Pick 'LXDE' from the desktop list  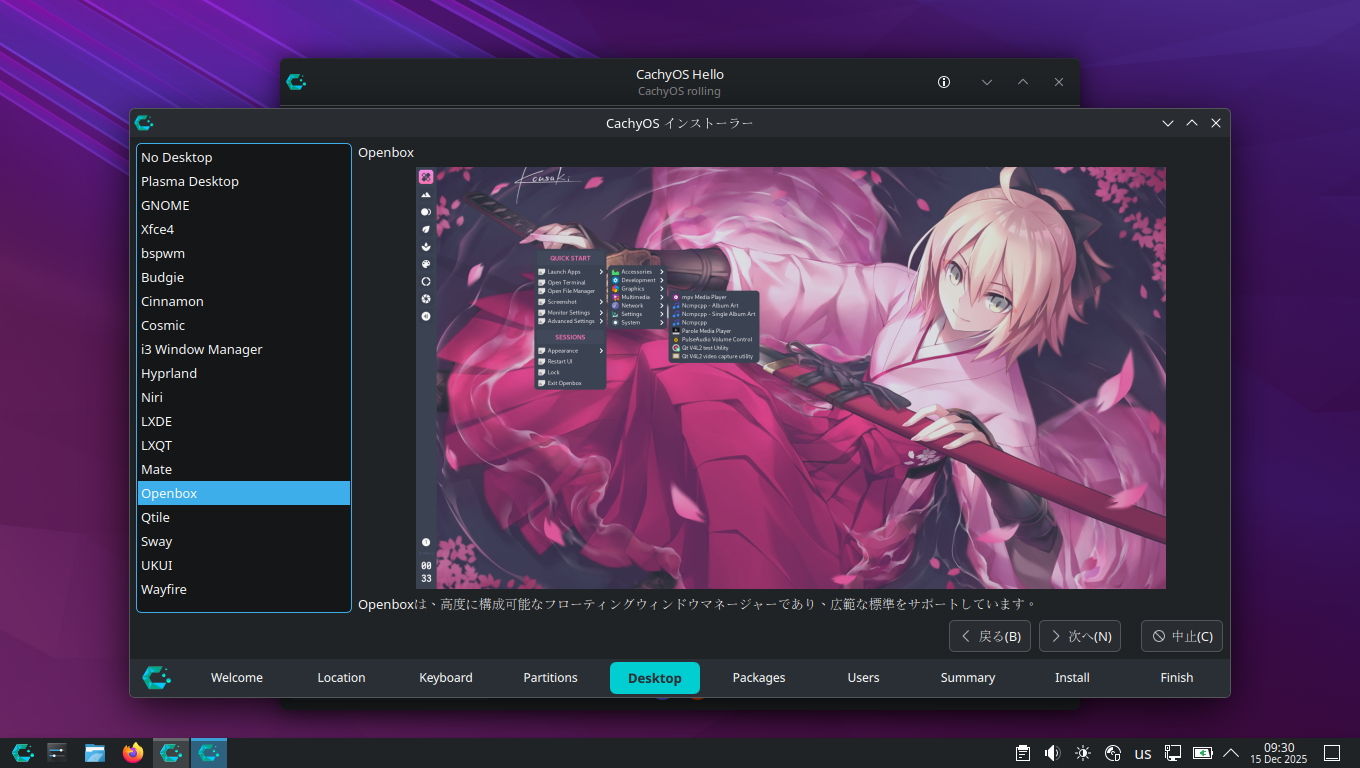(244, 421)
